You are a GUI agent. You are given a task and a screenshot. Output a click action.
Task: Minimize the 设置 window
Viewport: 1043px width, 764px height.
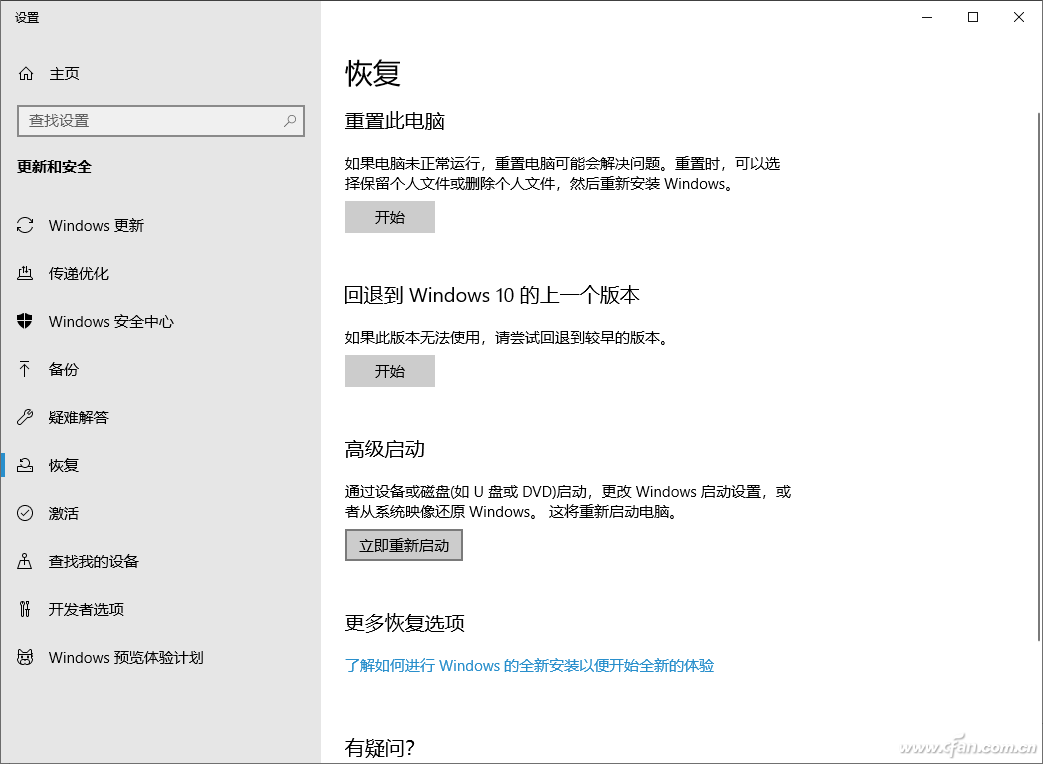(927, 17)
